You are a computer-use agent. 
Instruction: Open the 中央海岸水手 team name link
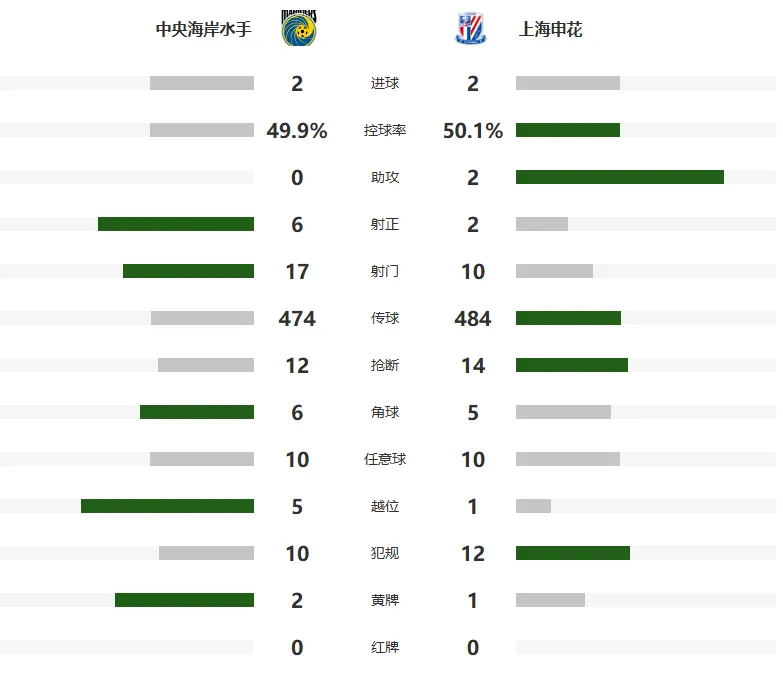pos(203,29)
